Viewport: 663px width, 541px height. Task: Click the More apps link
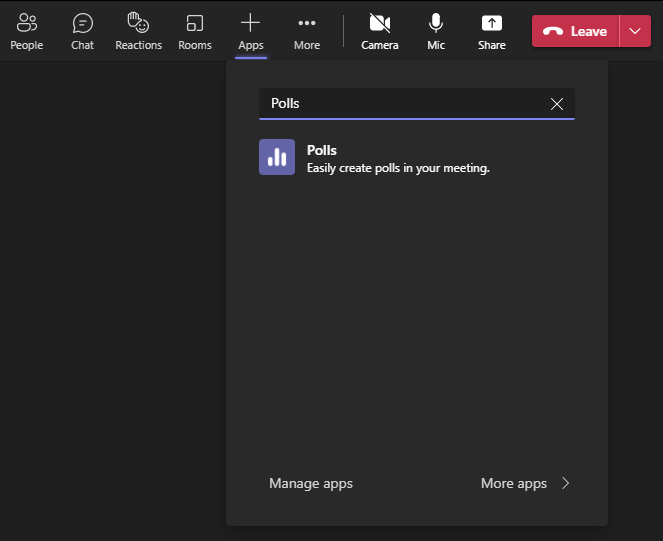coord(514,483)
